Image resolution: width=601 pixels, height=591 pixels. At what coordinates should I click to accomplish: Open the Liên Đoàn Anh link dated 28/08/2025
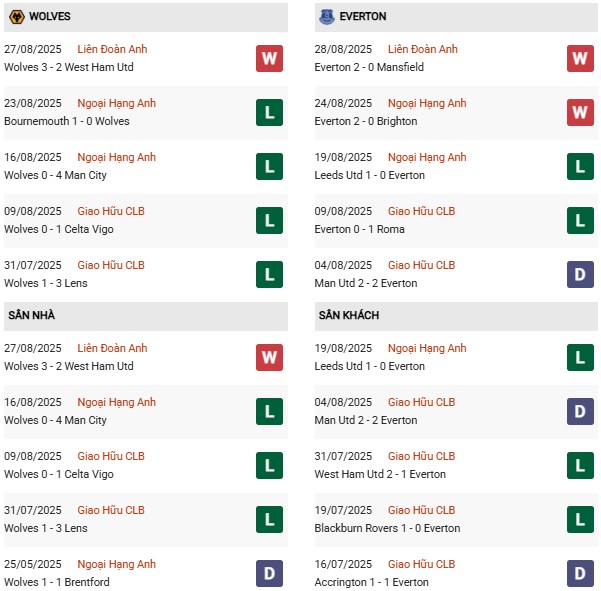coord(422,49)
